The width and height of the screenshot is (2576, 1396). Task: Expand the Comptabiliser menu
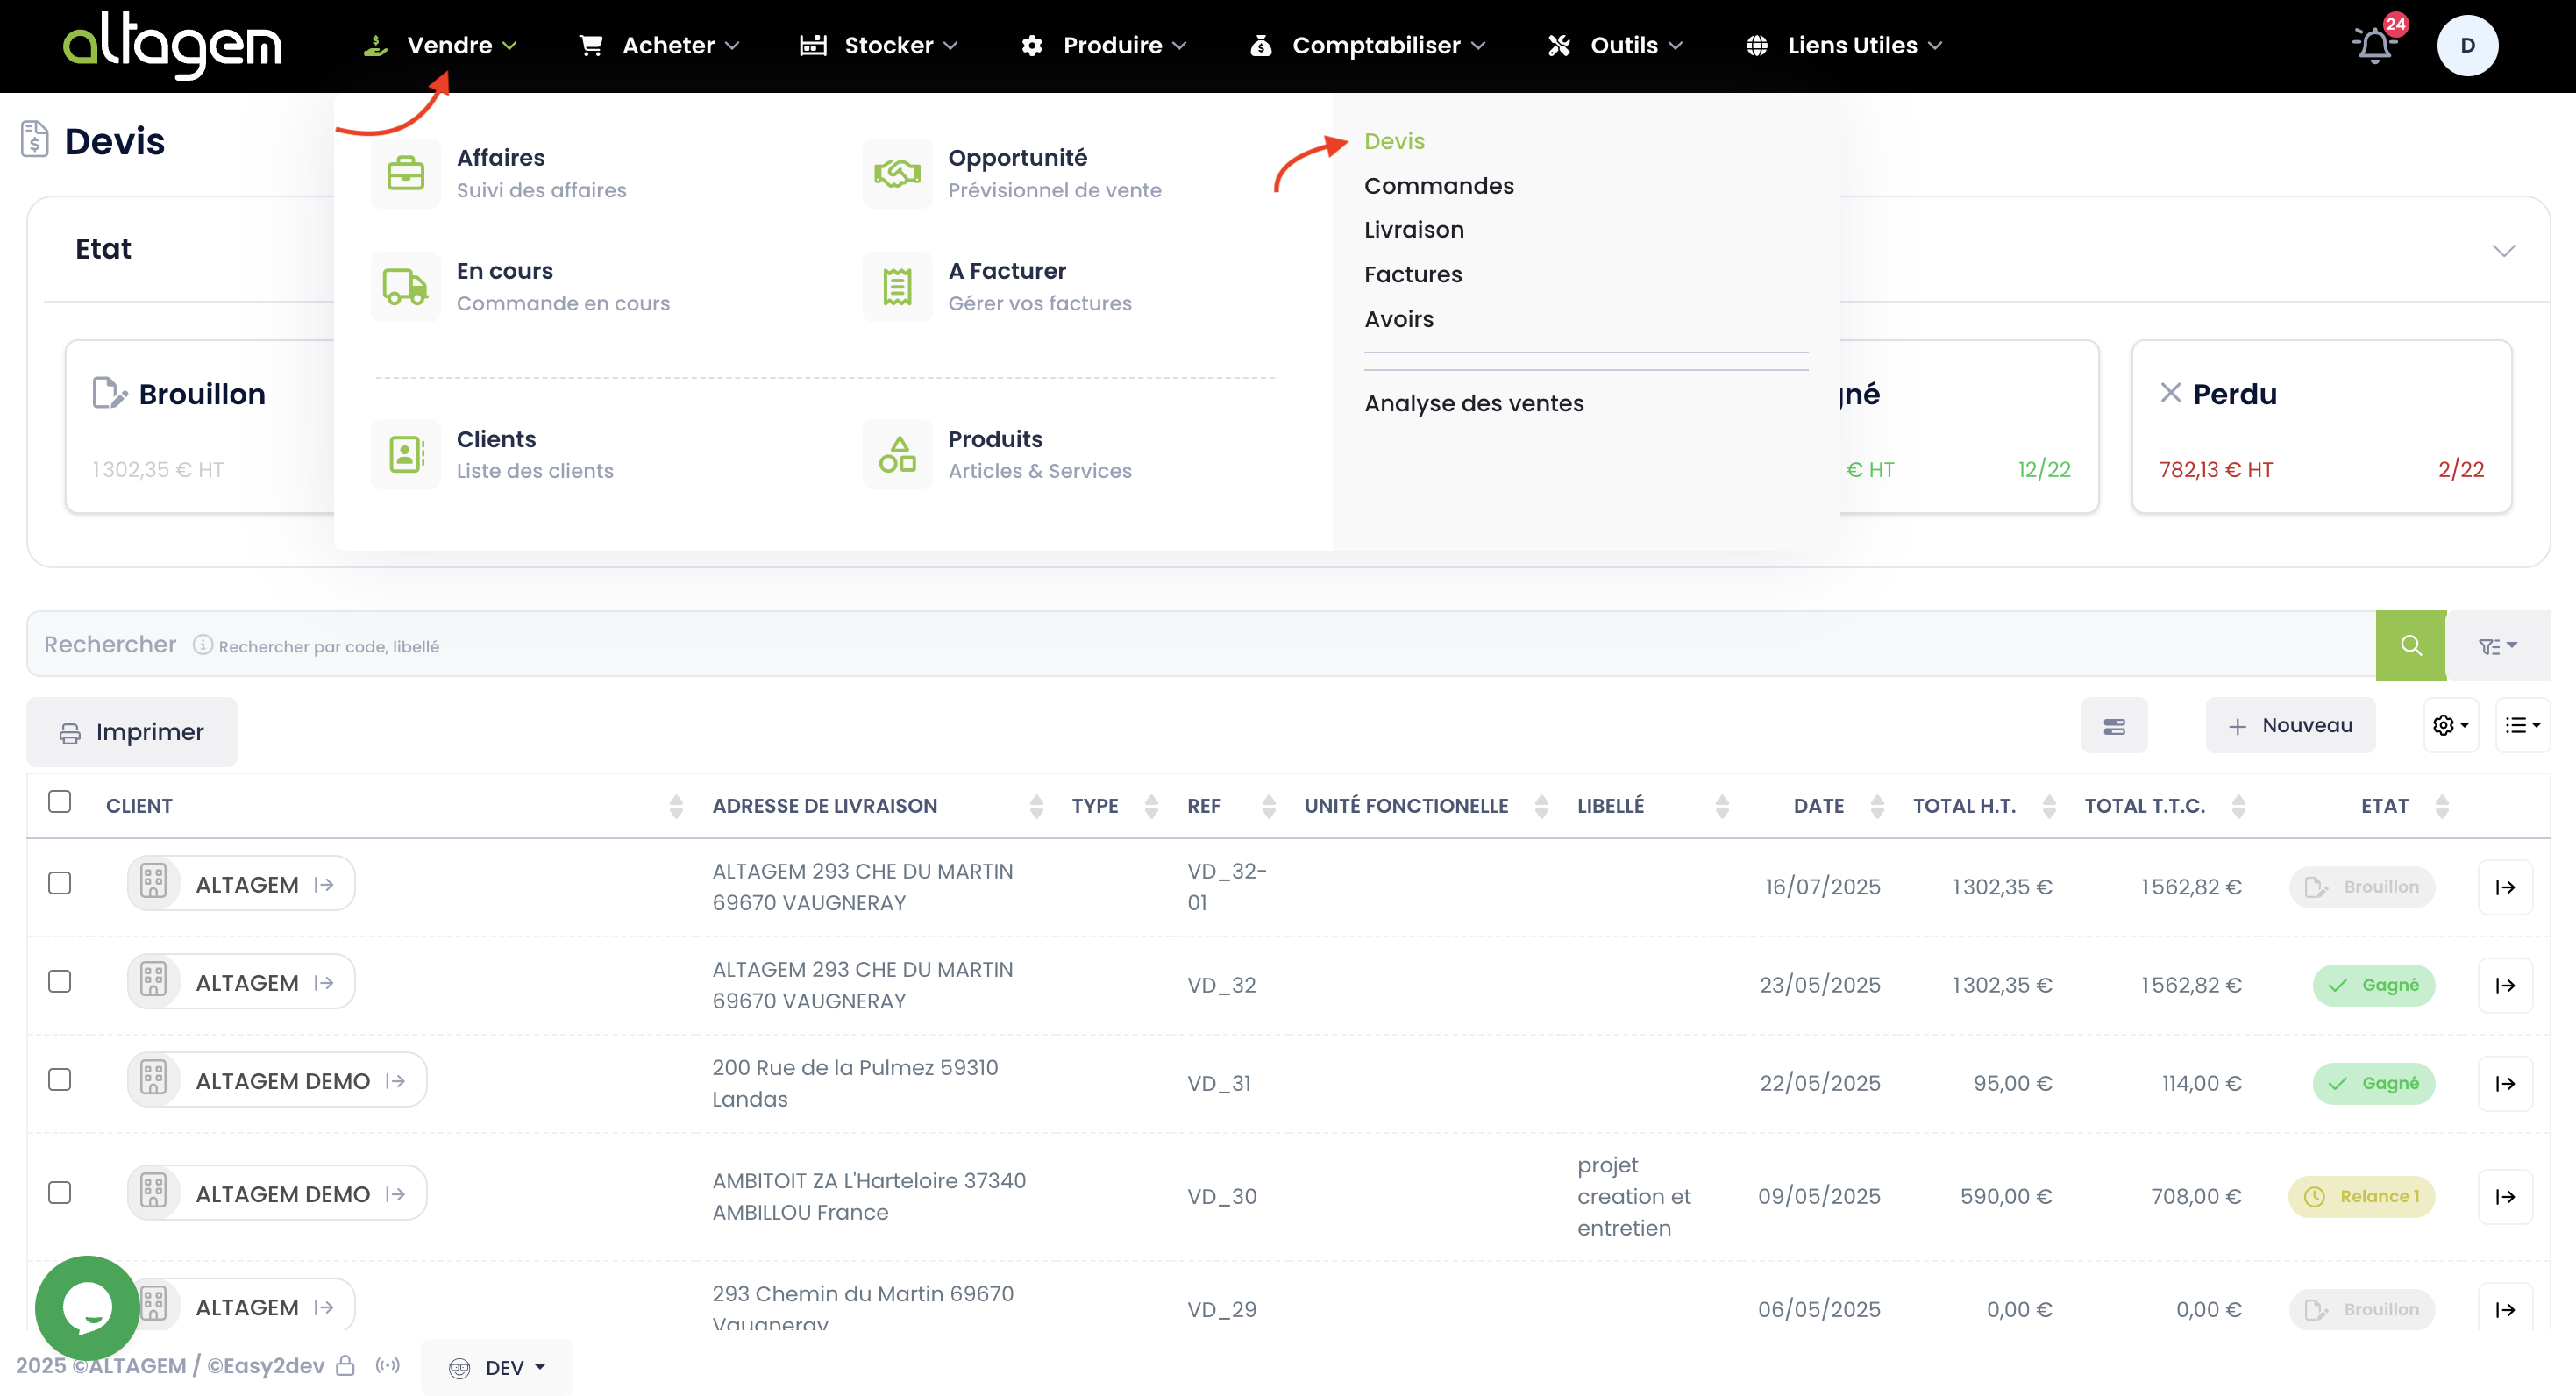tap(1368, 45)
